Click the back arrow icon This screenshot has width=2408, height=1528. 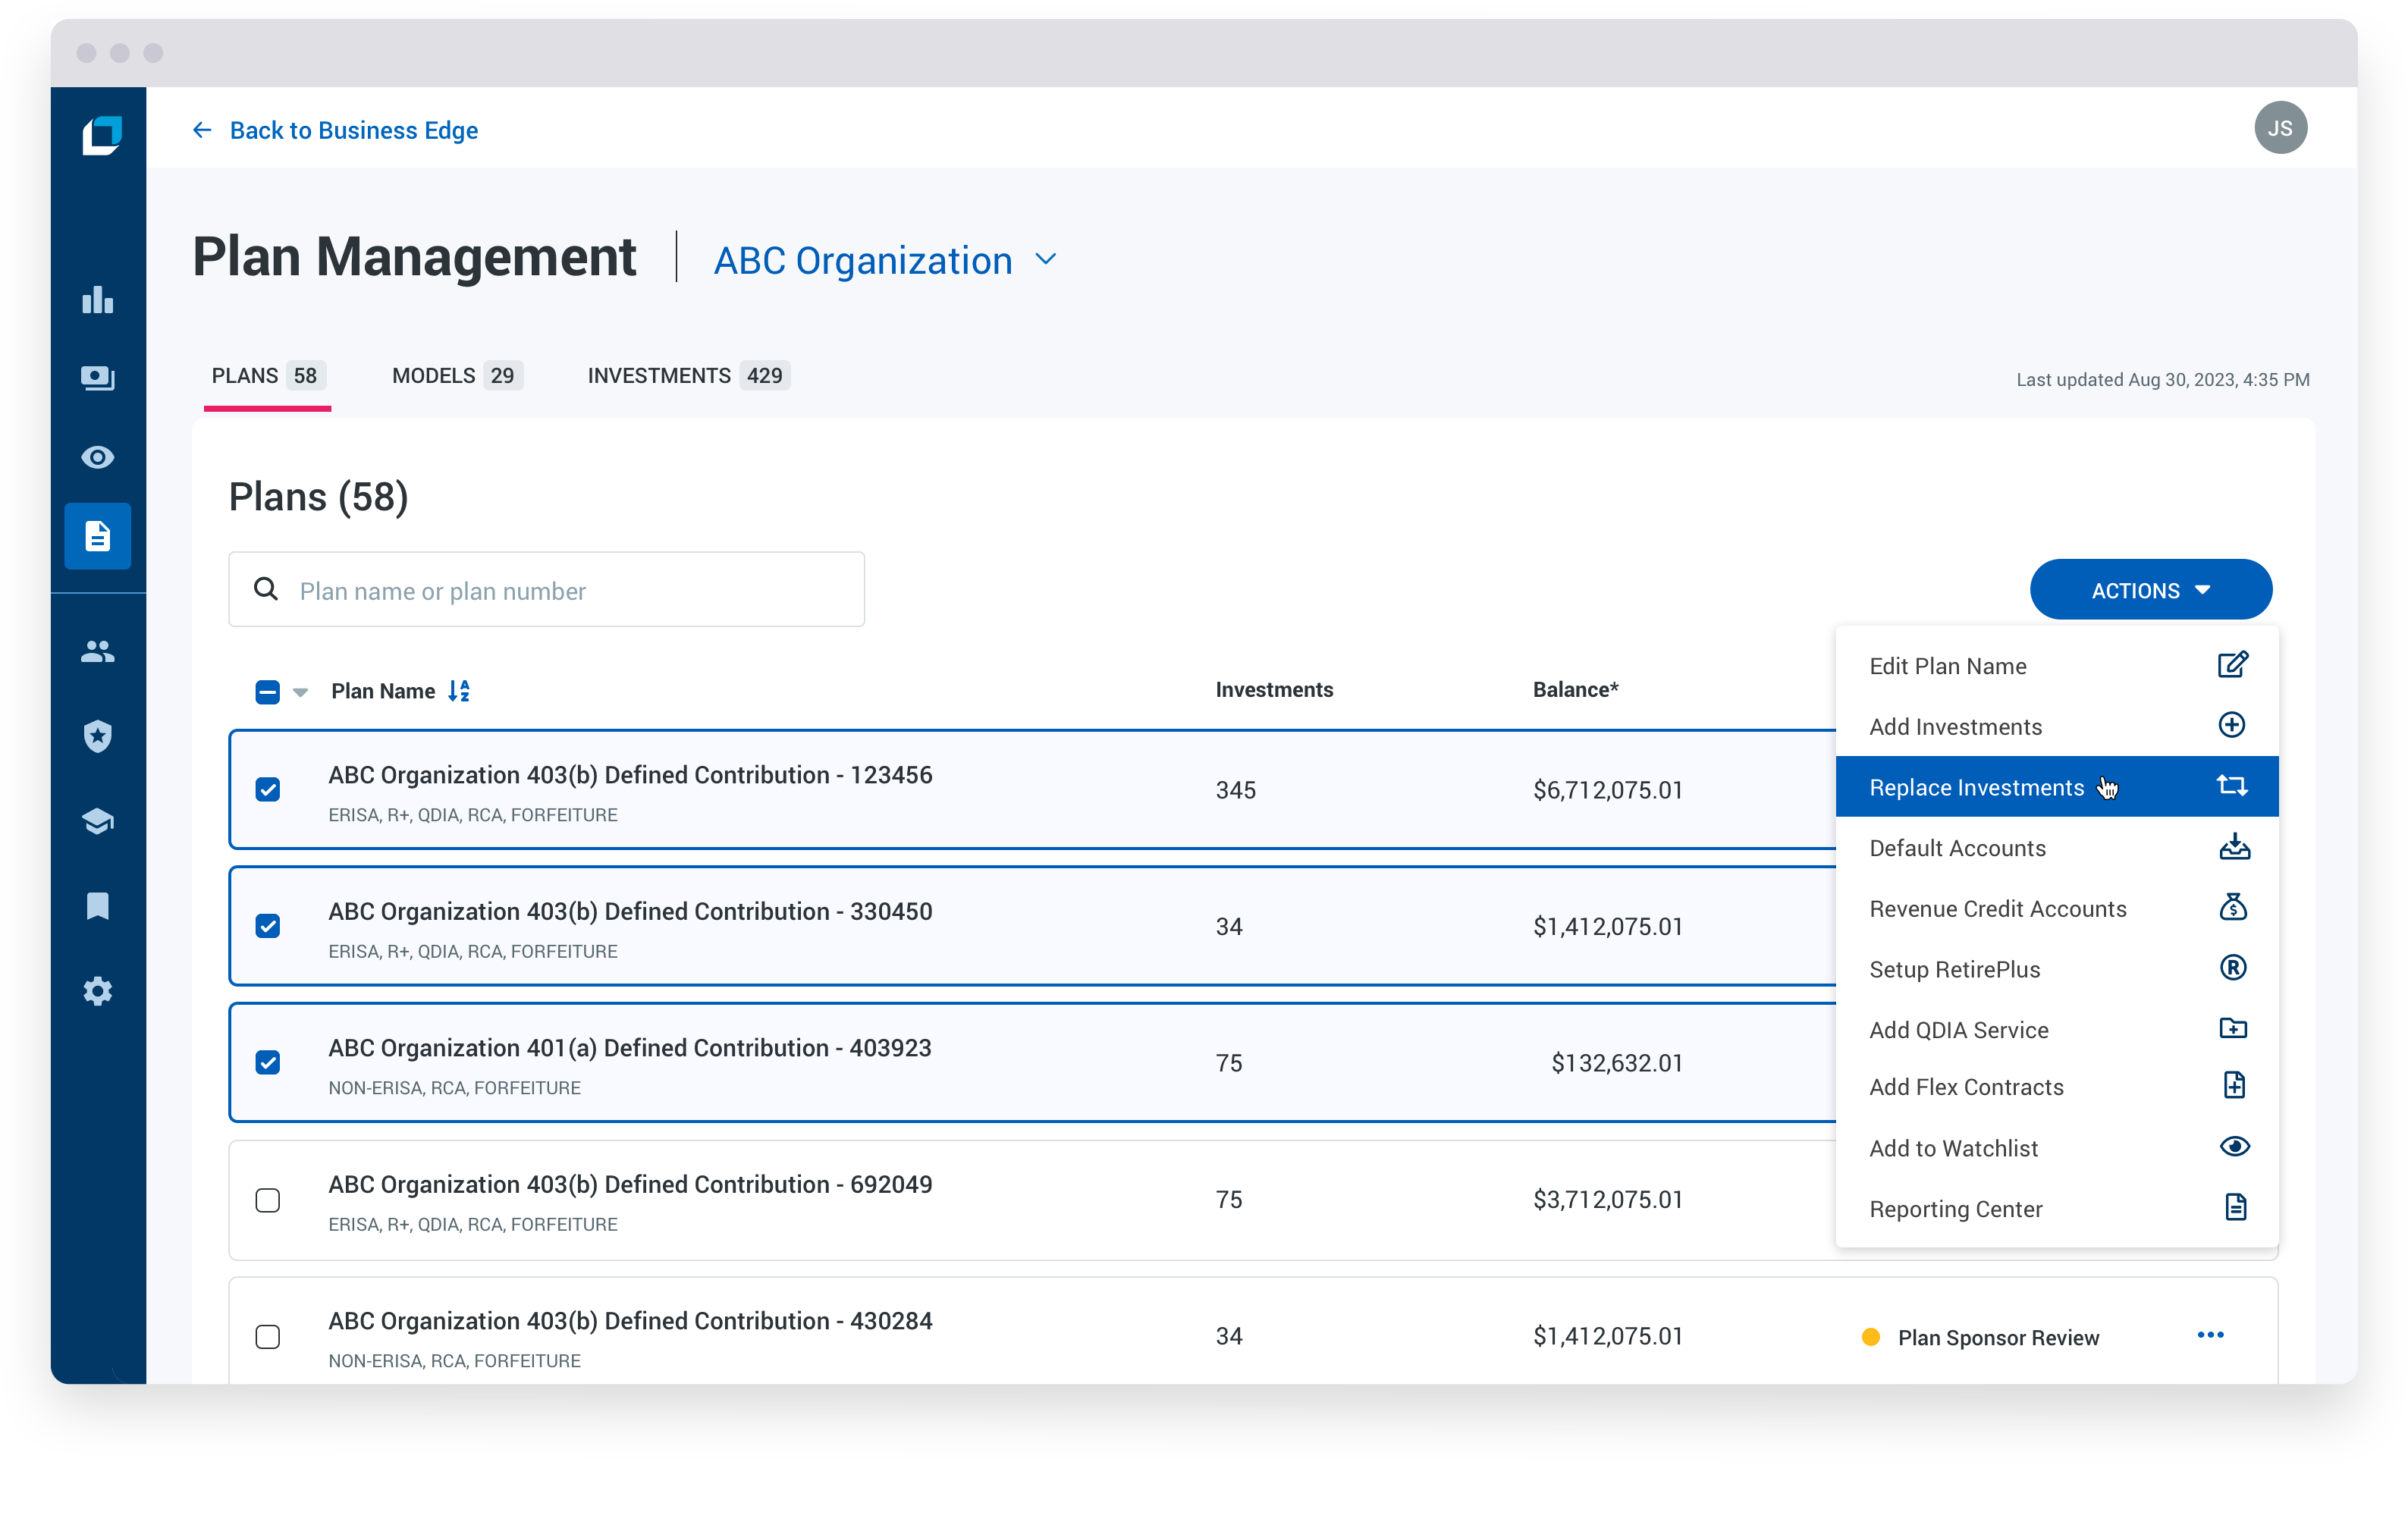[x=202, y=130]
